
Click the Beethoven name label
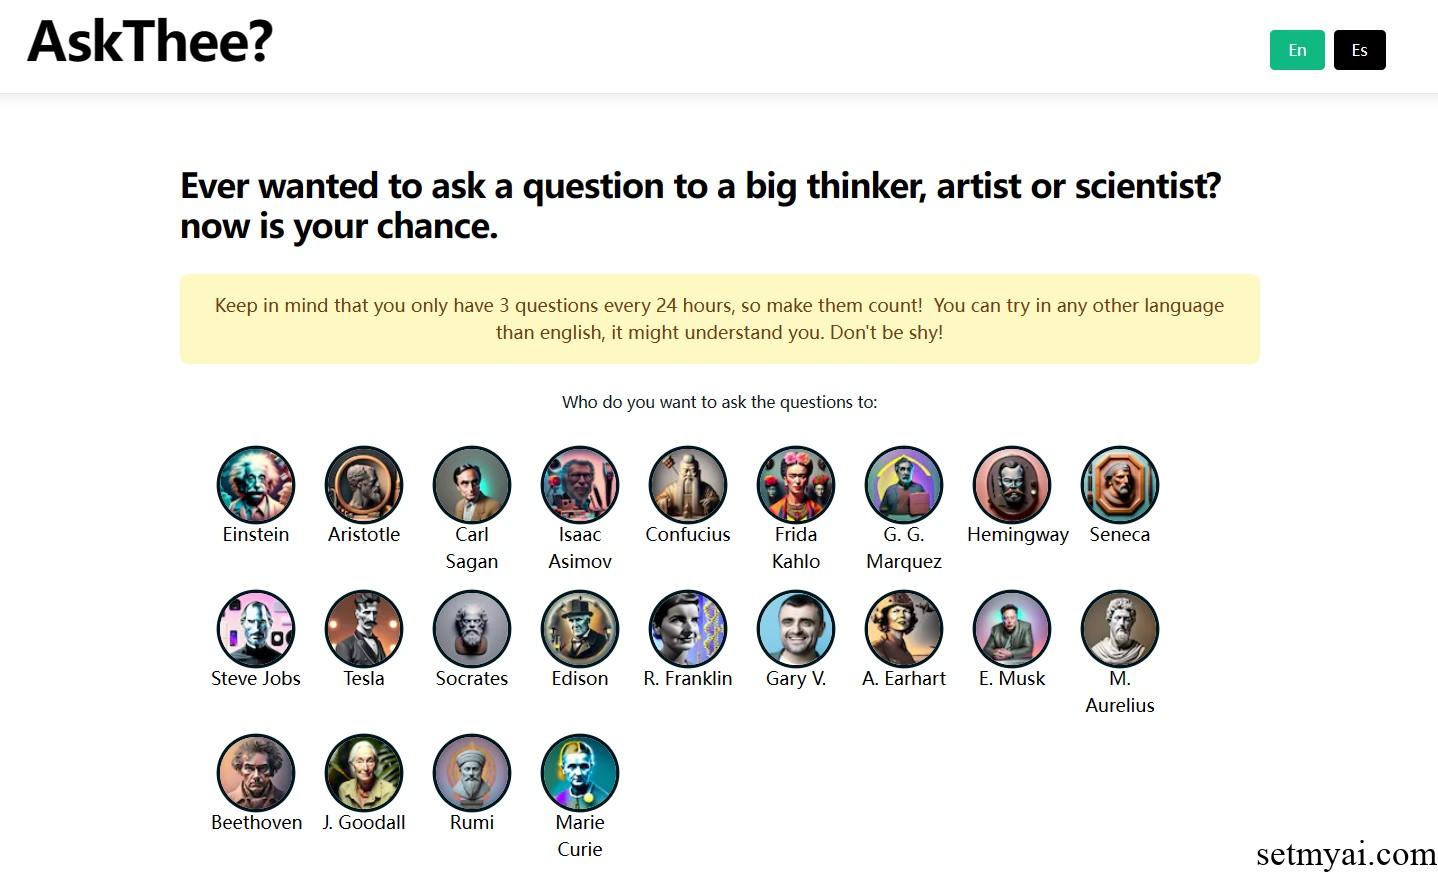point(256,822)
